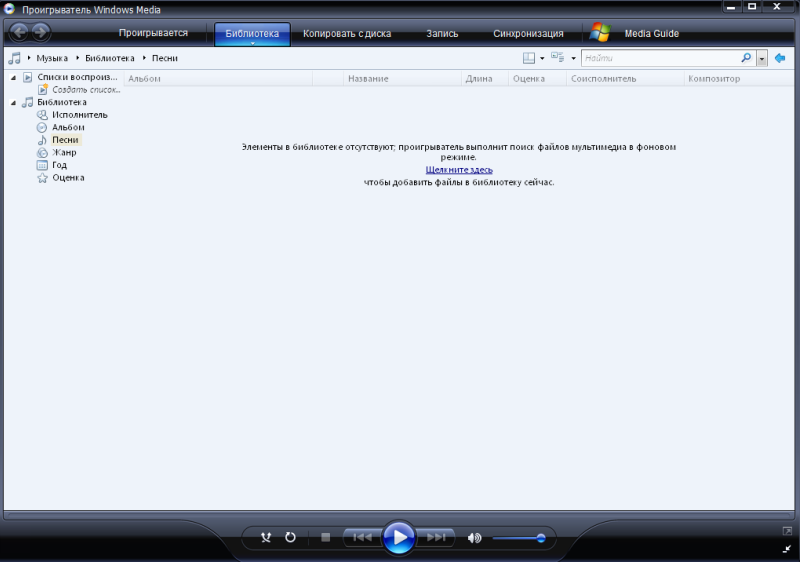The image size is (800, 562).
Task: Click the Соисполнитель column header
Action: pyautogui.click(x=625, y=79)
